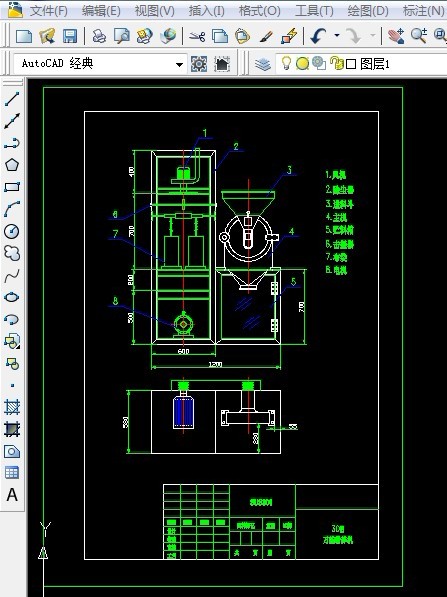Viewport: 447px width, 597px height.
Task: Click the 图层1 layer color swatch
Action: pyautogui.click(x=351, y=64)
